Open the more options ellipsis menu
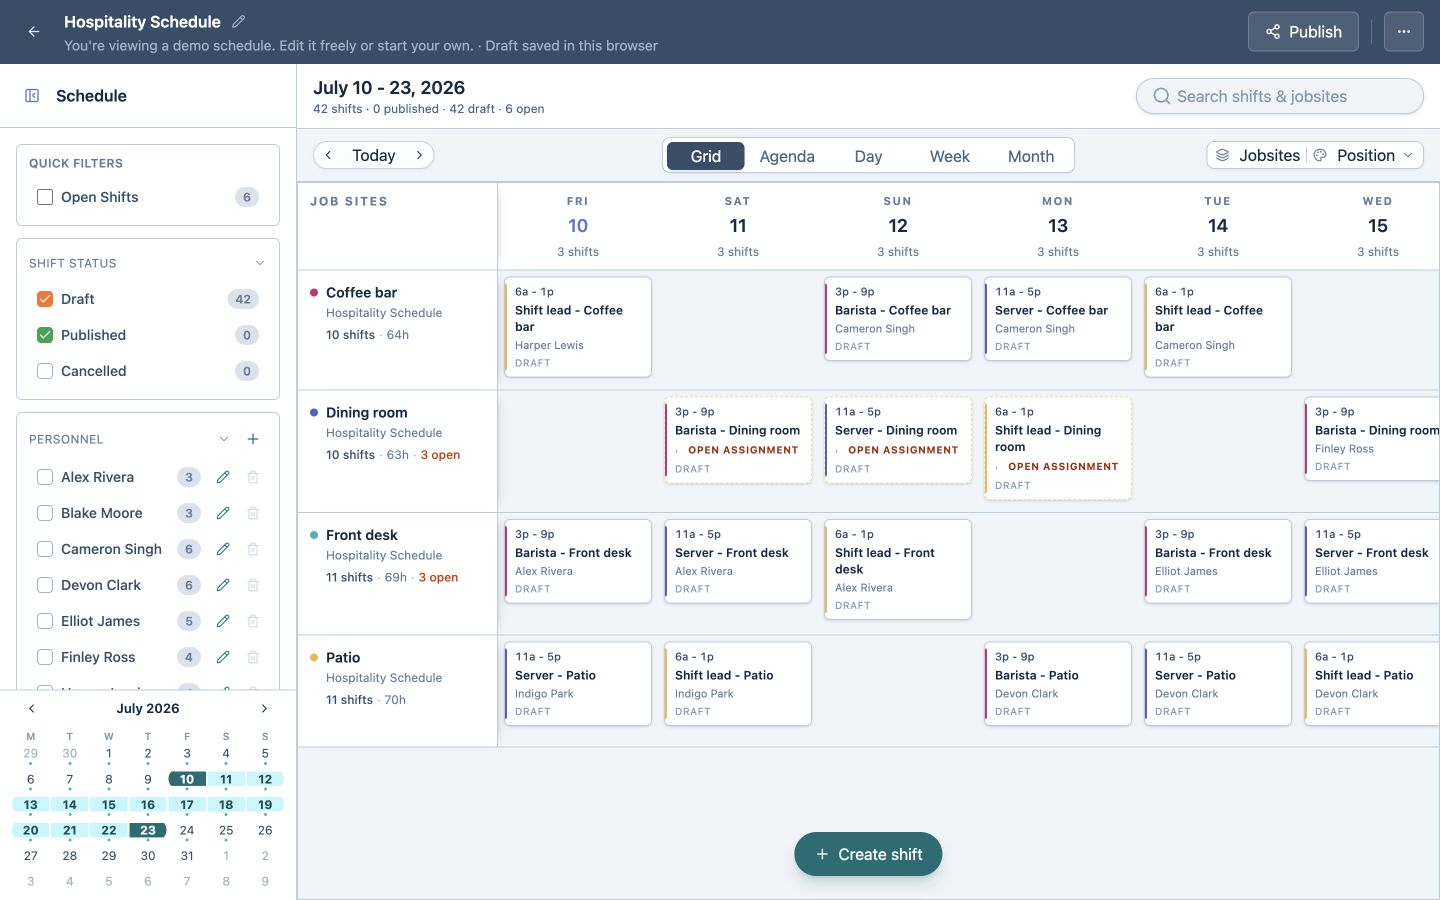Screen dimensions: 1440x900 1404,32
